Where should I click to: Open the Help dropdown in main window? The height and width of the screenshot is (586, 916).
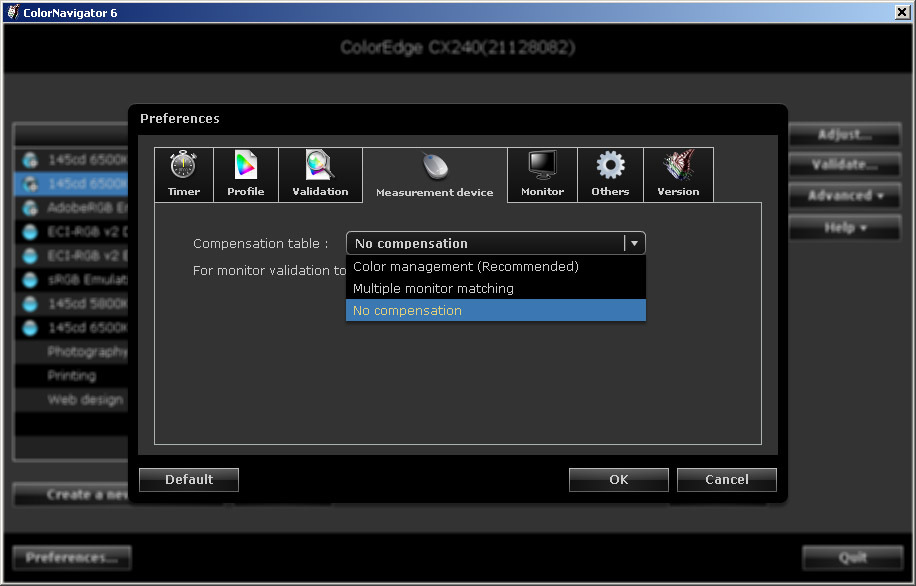pyautogui.click(x=845, y=227)
